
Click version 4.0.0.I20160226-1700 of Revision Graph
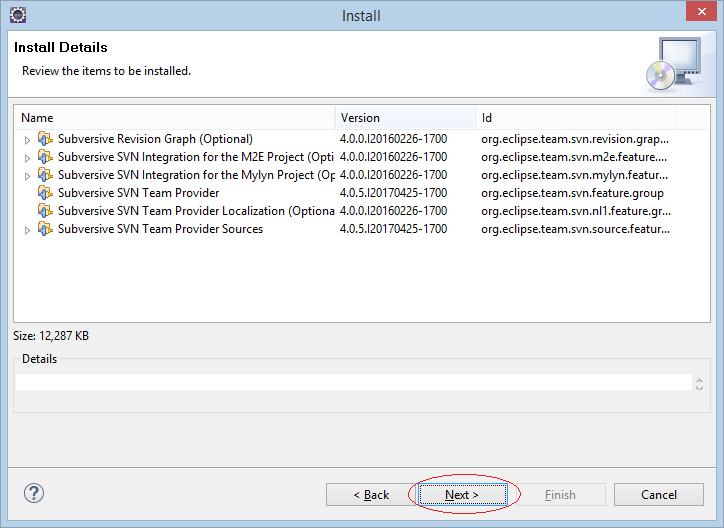click(x=393, y=139)
